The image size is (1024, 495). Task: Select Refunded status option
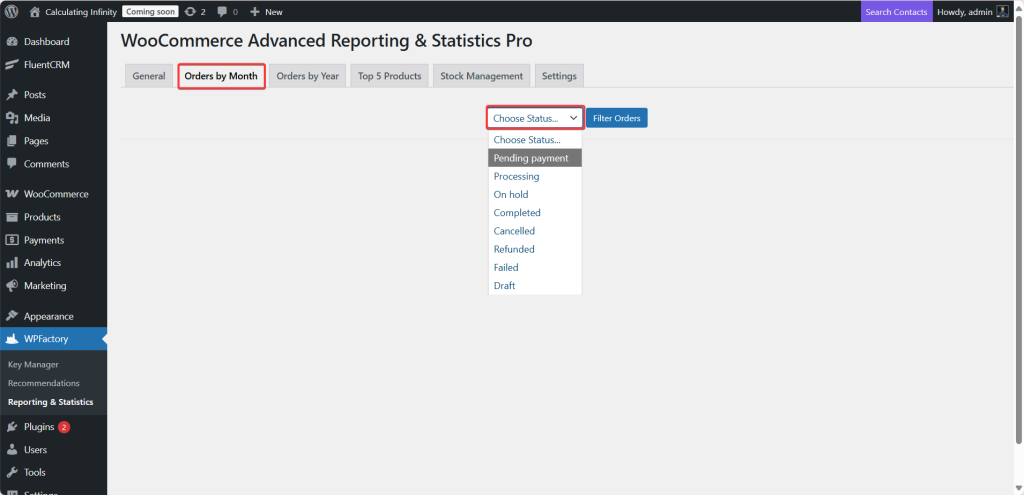coord(535,249)
